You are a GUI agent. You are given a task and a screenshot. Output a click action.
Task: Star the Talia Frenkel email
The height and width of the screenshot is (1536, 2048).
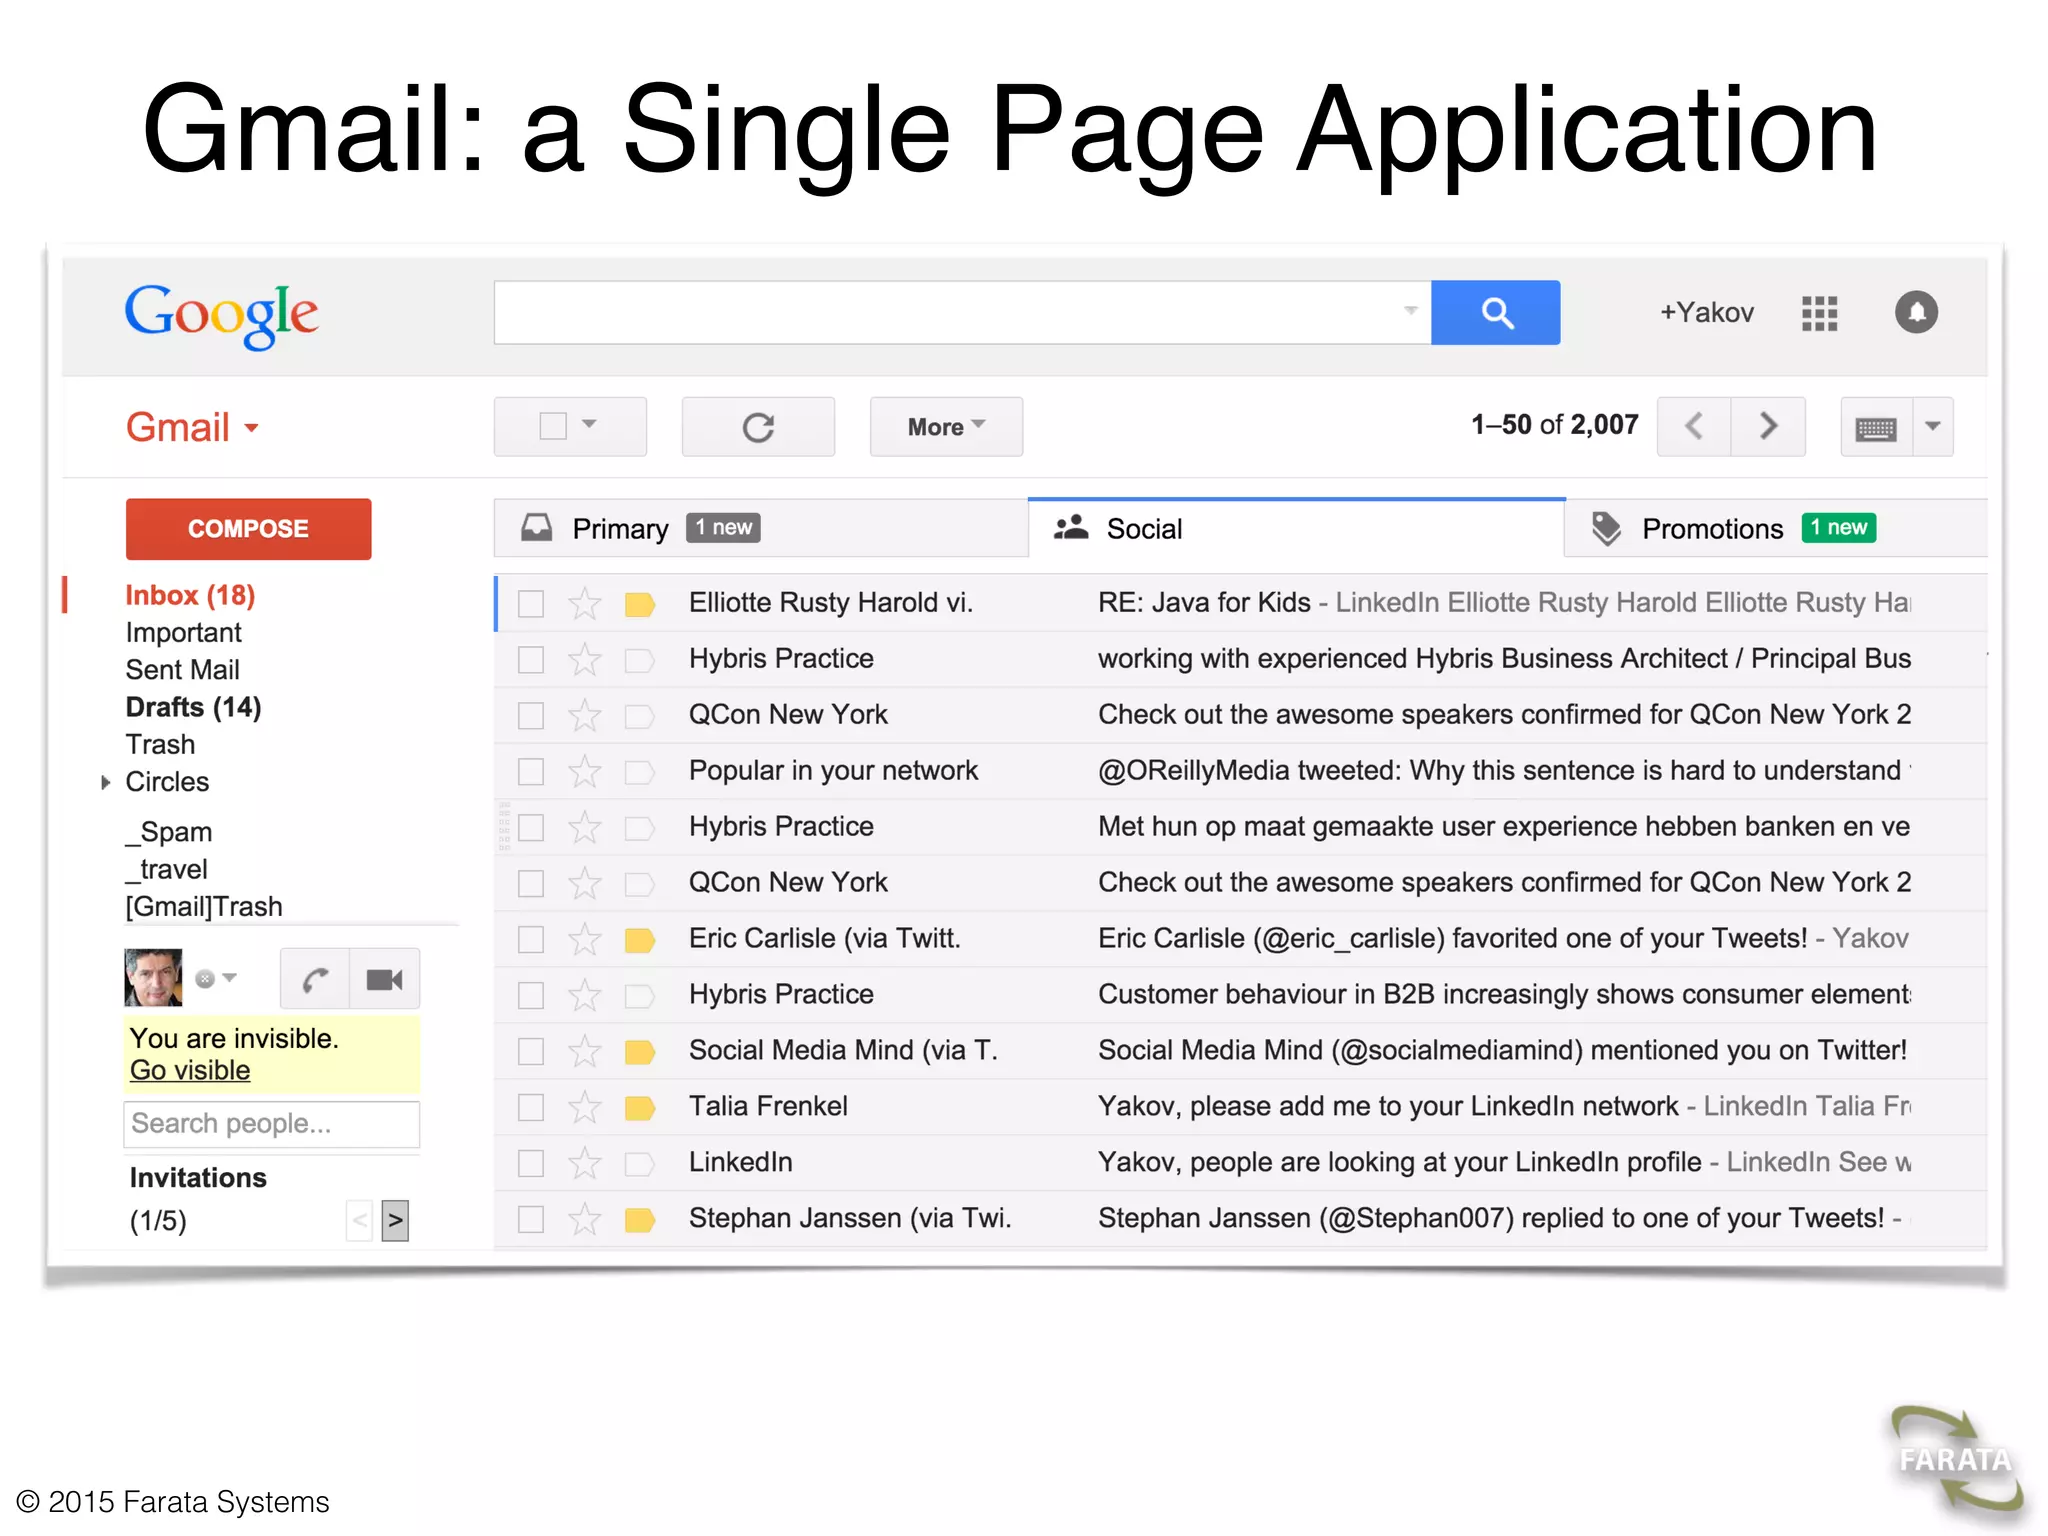(x=584, y=1107)
